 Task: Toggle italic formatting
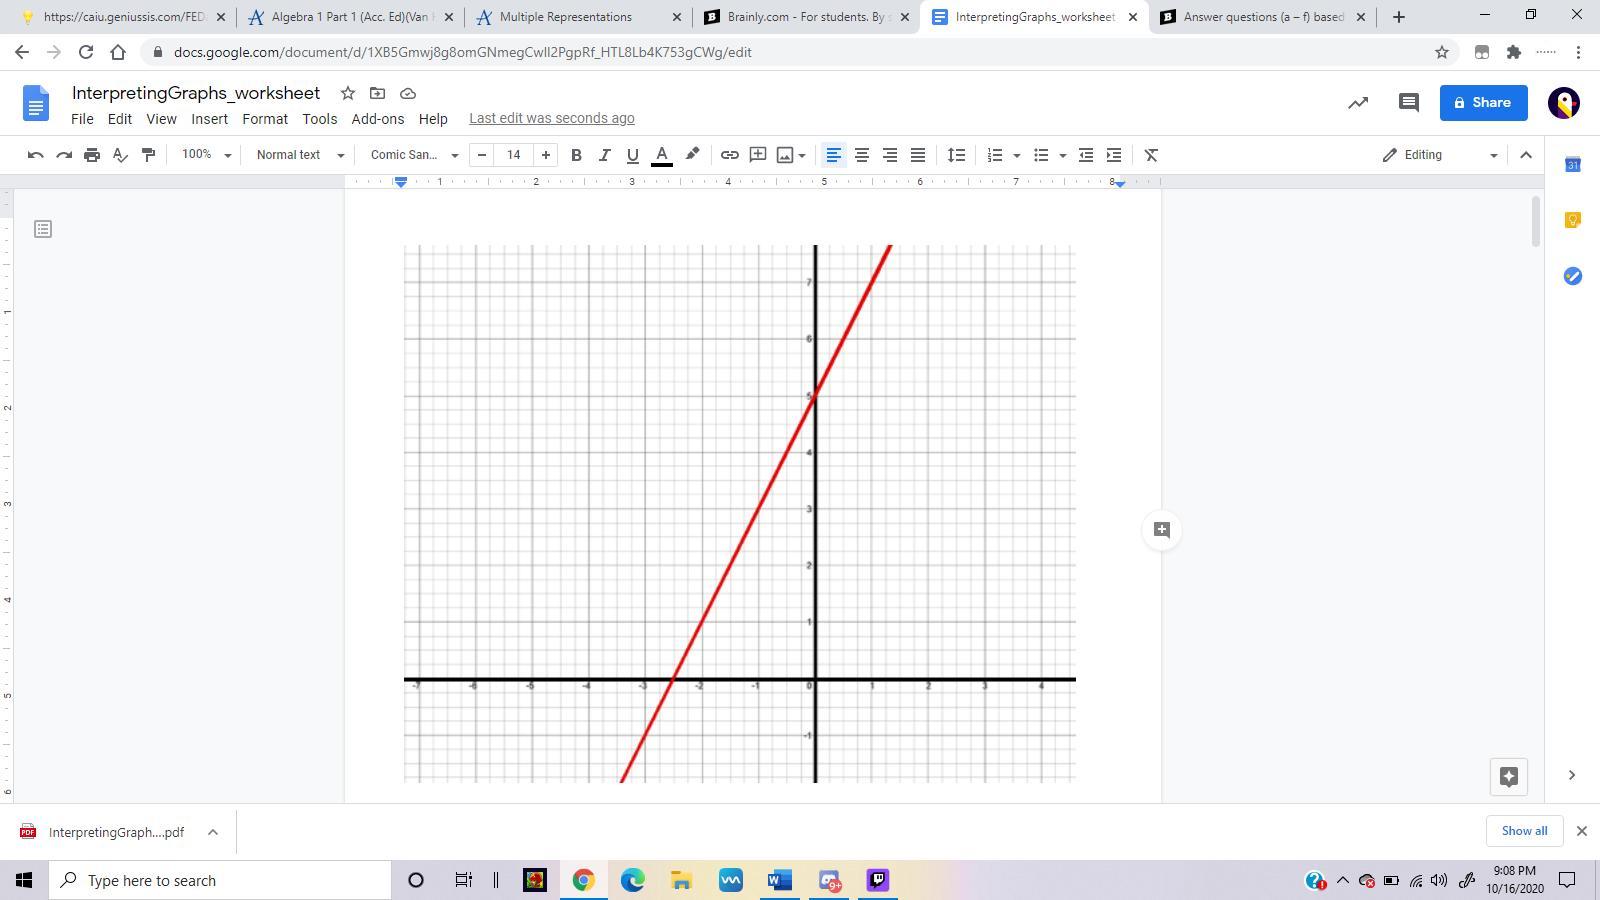[604, 155]
